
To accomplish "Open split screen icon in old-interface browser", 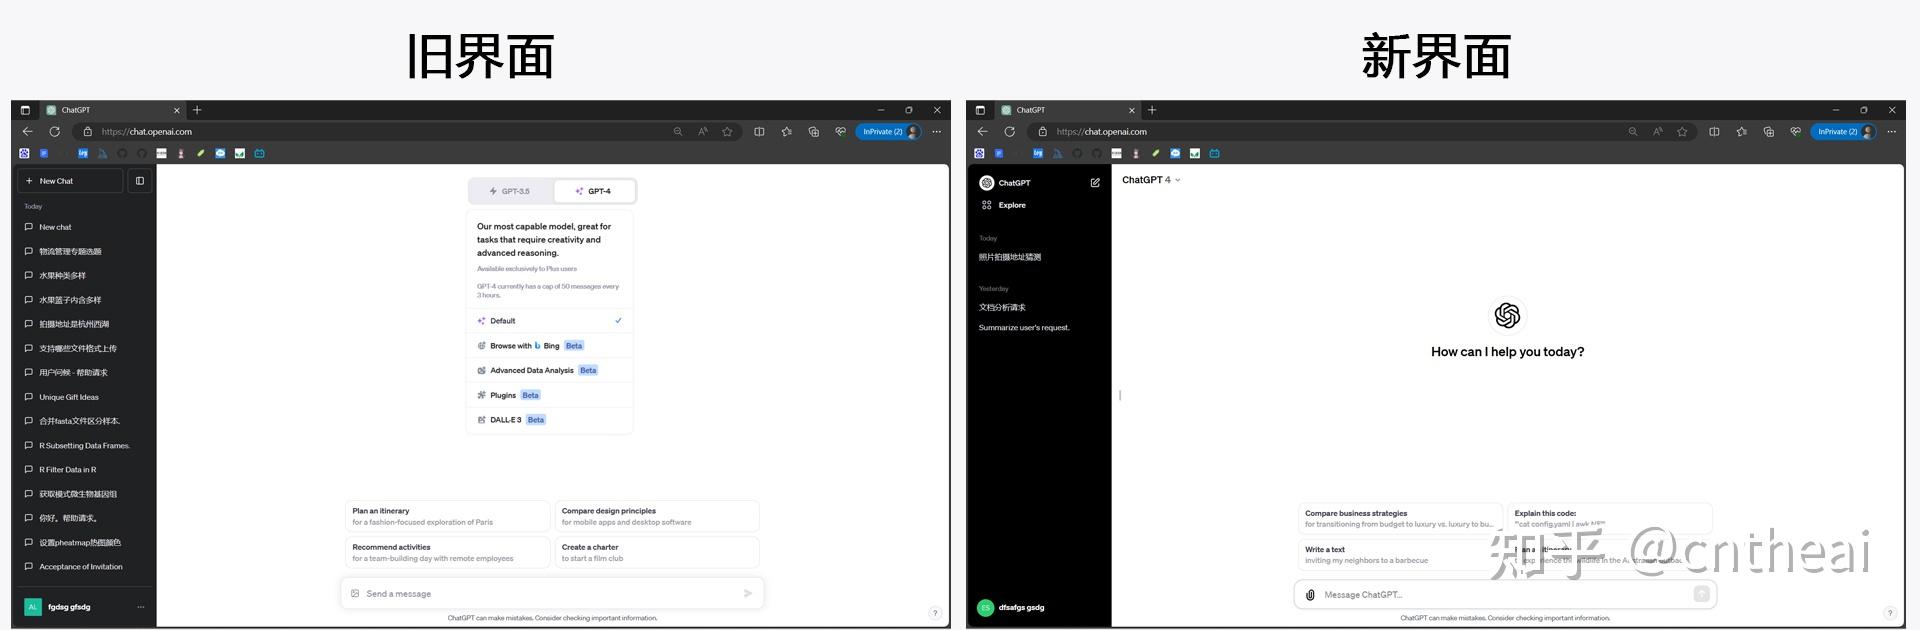I will click(759, 132).
